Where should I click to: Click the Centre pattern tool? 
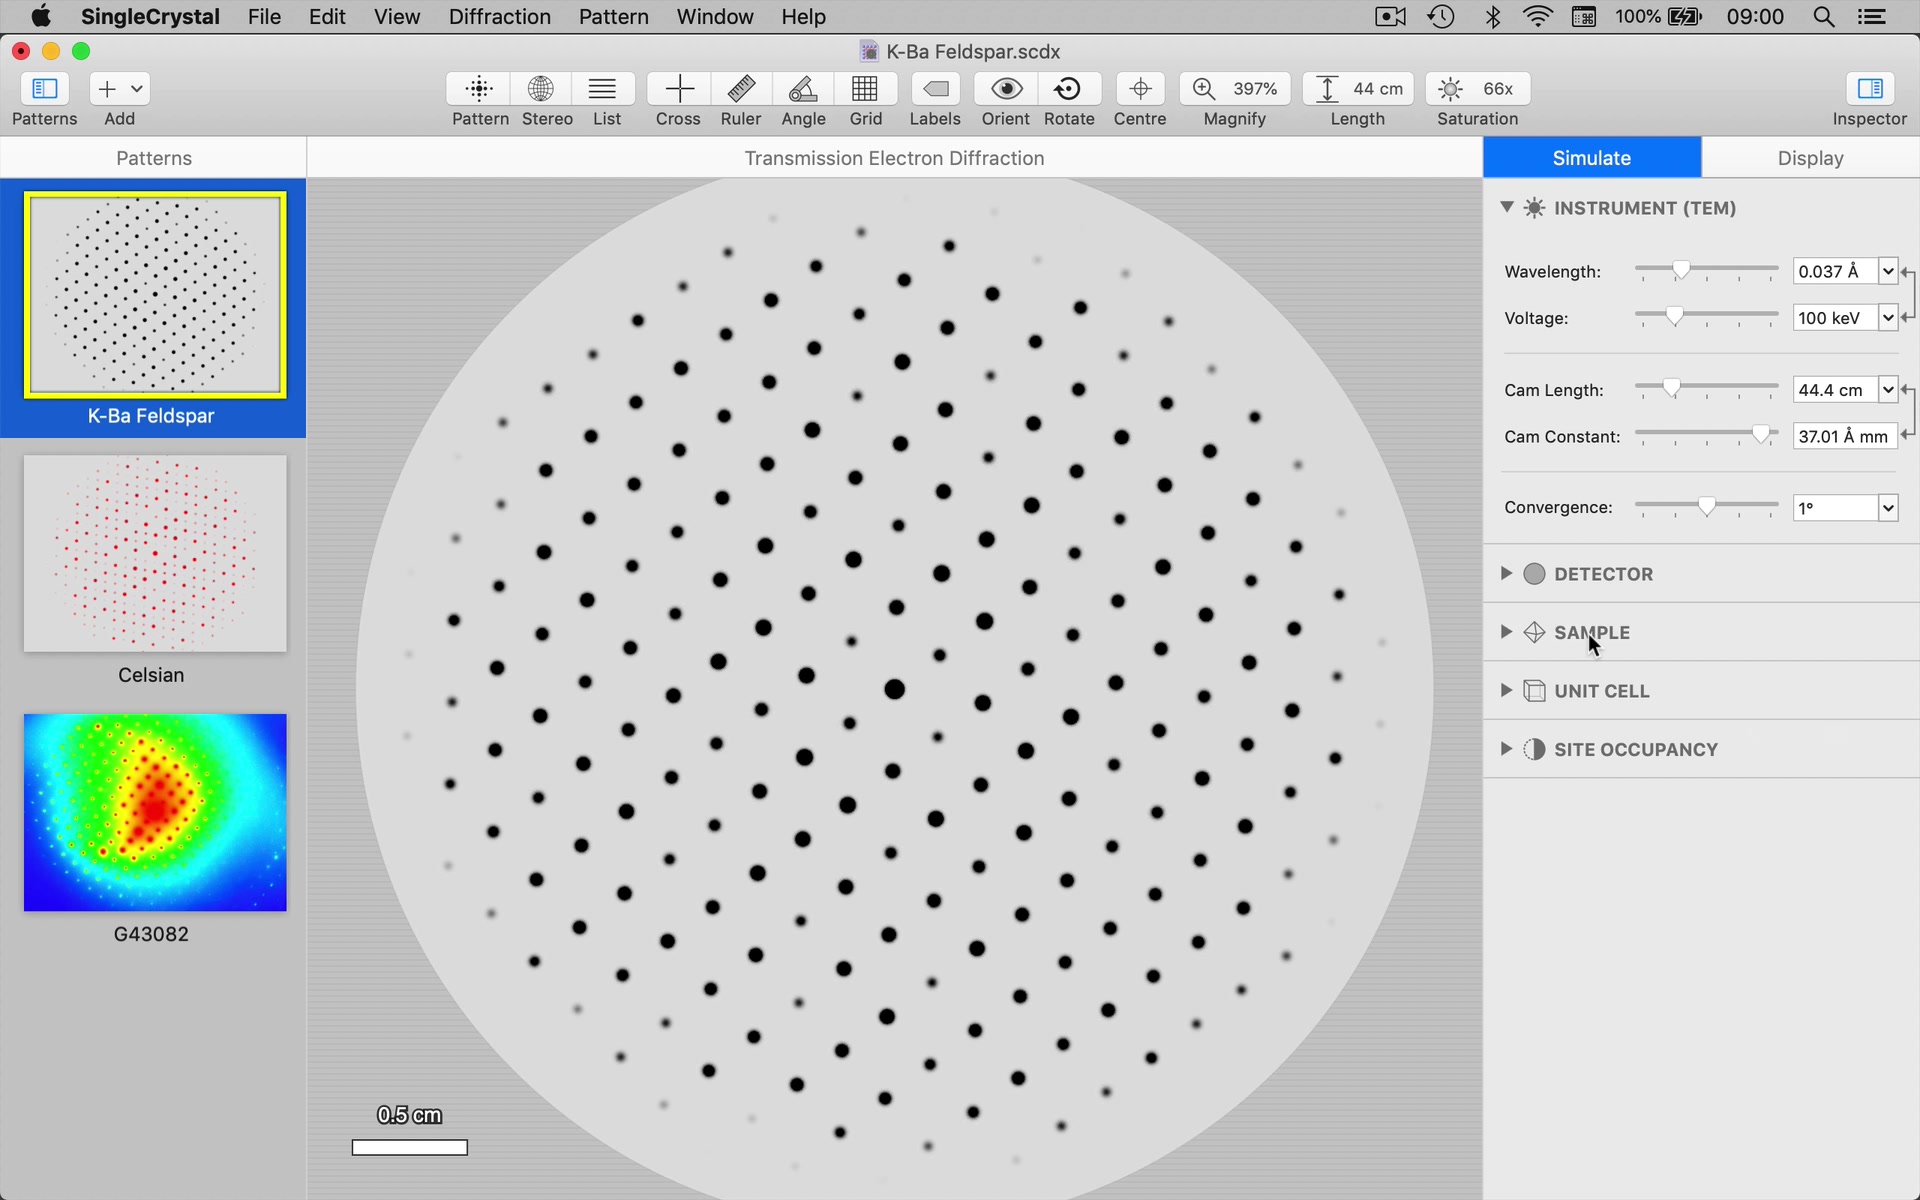click(x=1140, y=97)
